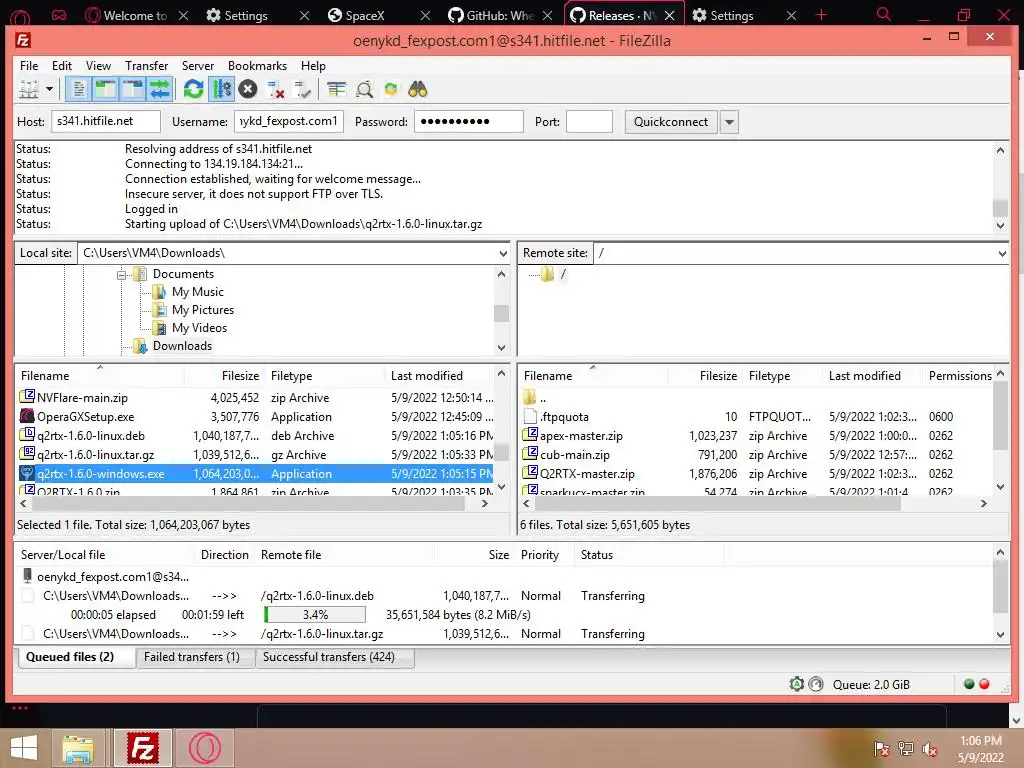
Task: Click the Port input field
Action: pos(589,121)
